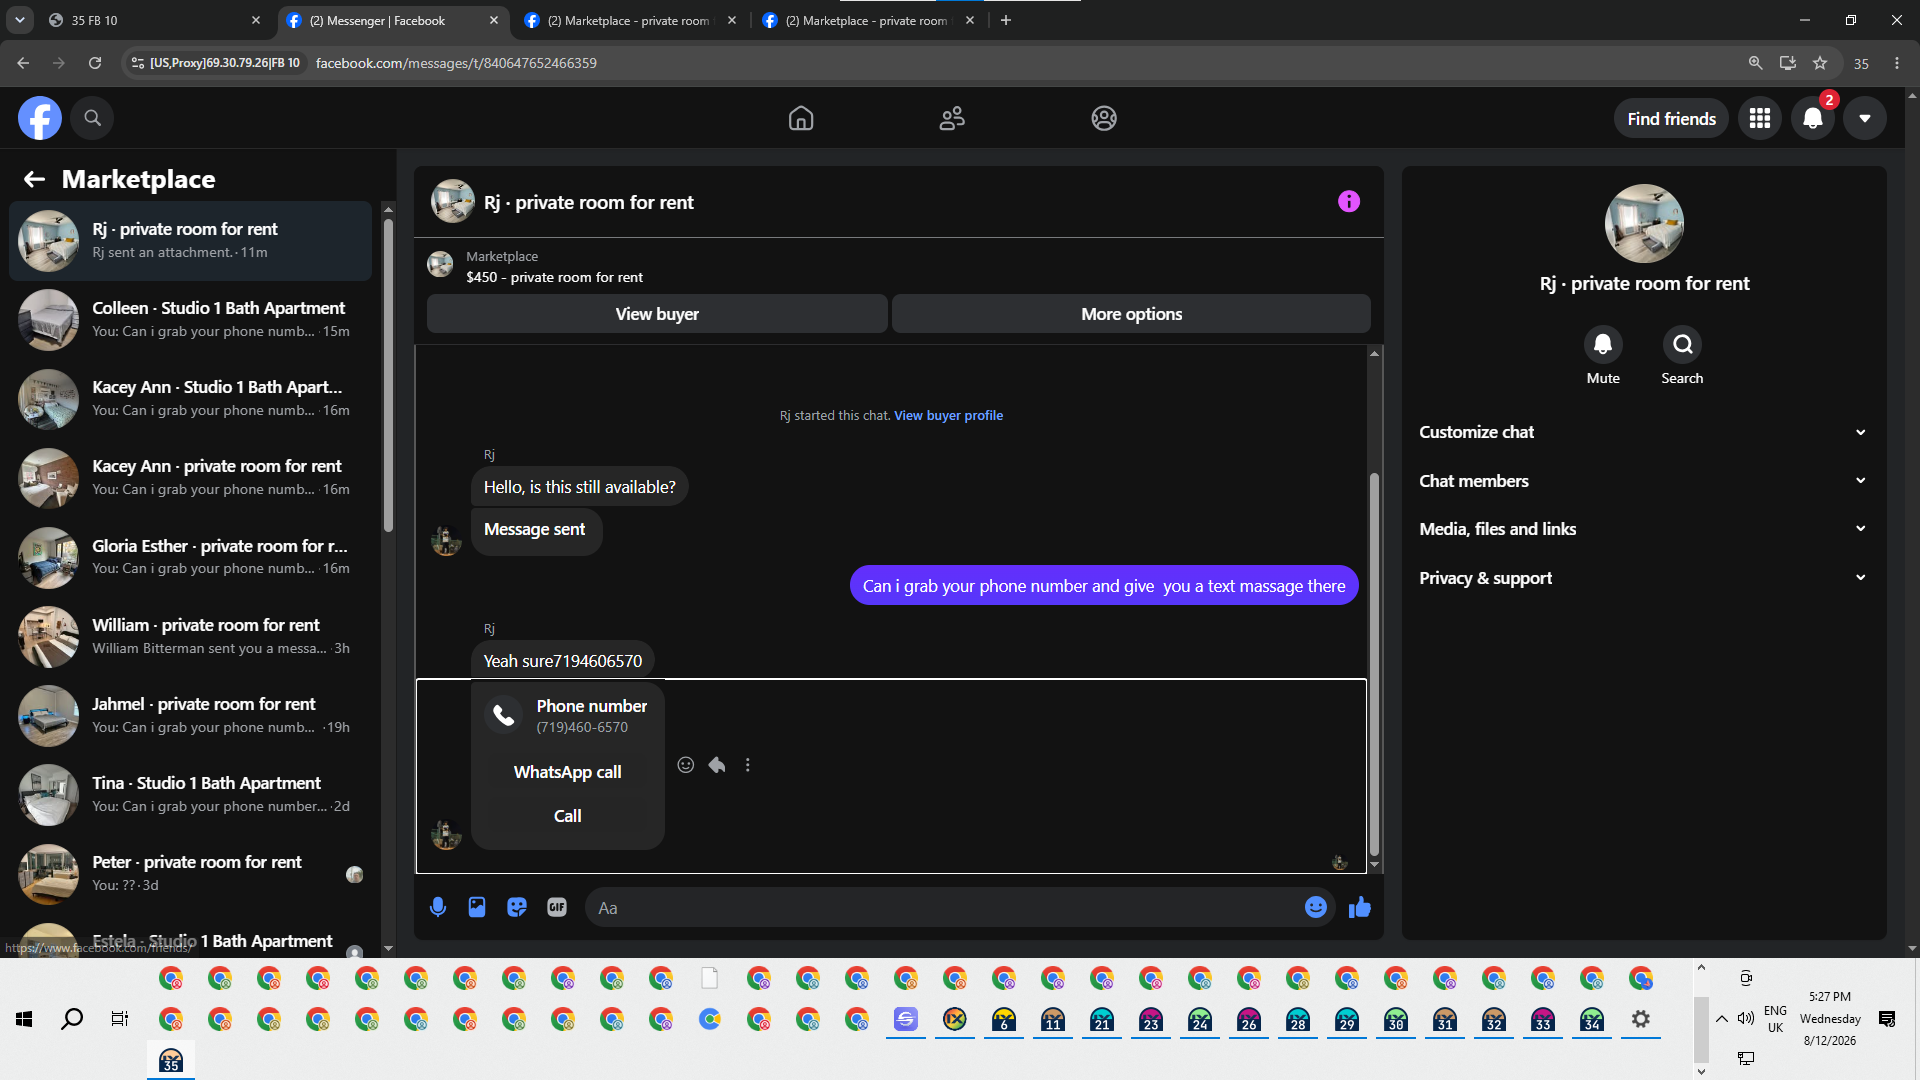Open the Kacey Ann Studio 1 Bath chat
1920x1080 pixels.
[x=190, y=399]
